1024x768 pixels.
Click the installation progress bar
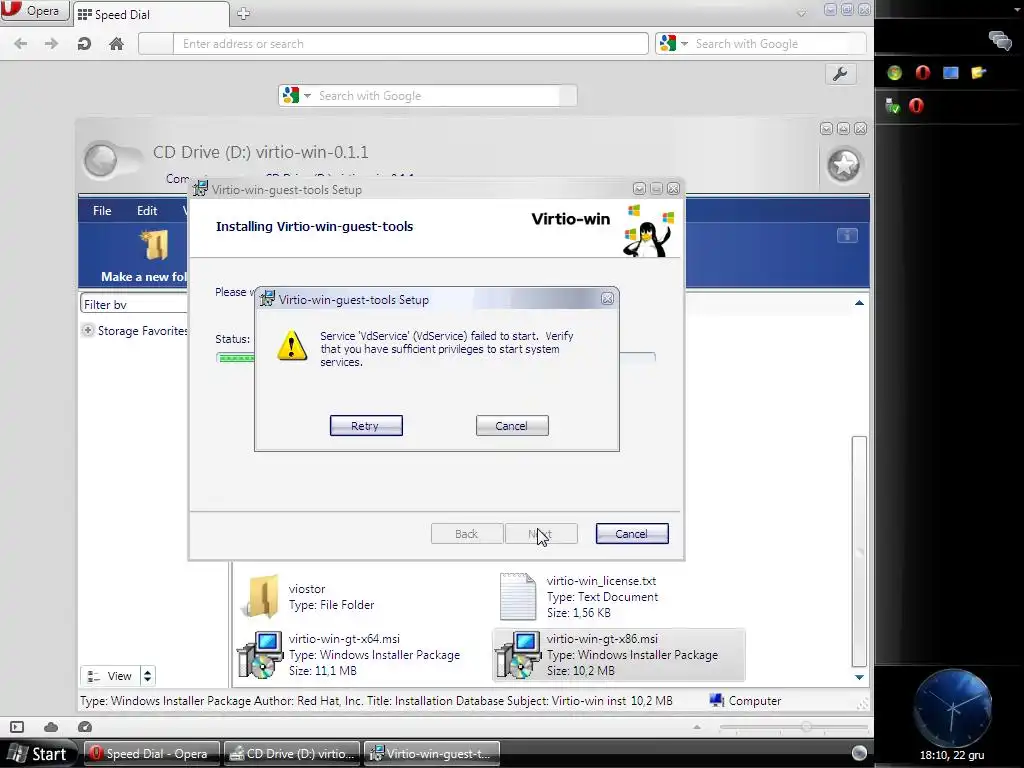435,357
